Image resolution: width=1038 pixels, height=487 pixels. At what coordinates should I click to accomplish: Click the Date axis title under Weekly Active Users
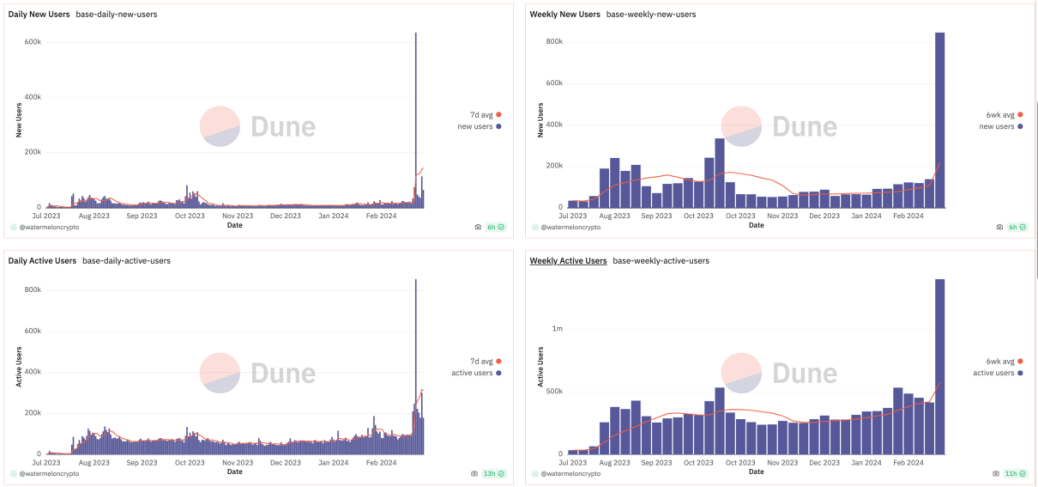[757, 472]
